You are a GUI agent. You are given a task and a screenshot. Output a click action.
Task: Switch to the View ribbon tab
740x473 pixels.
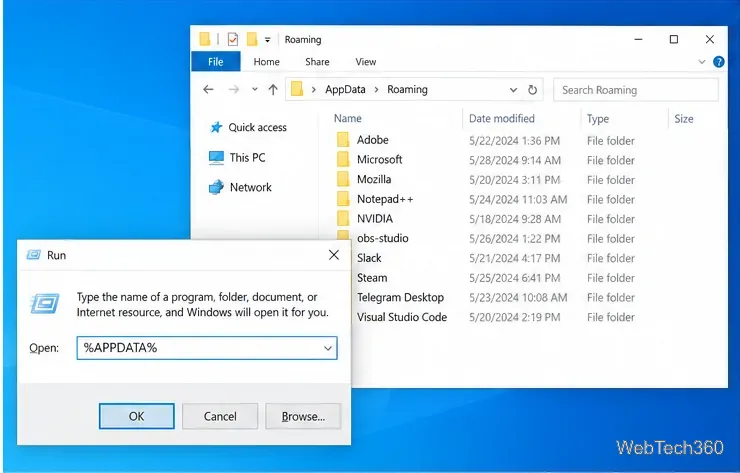click(366, 62)
